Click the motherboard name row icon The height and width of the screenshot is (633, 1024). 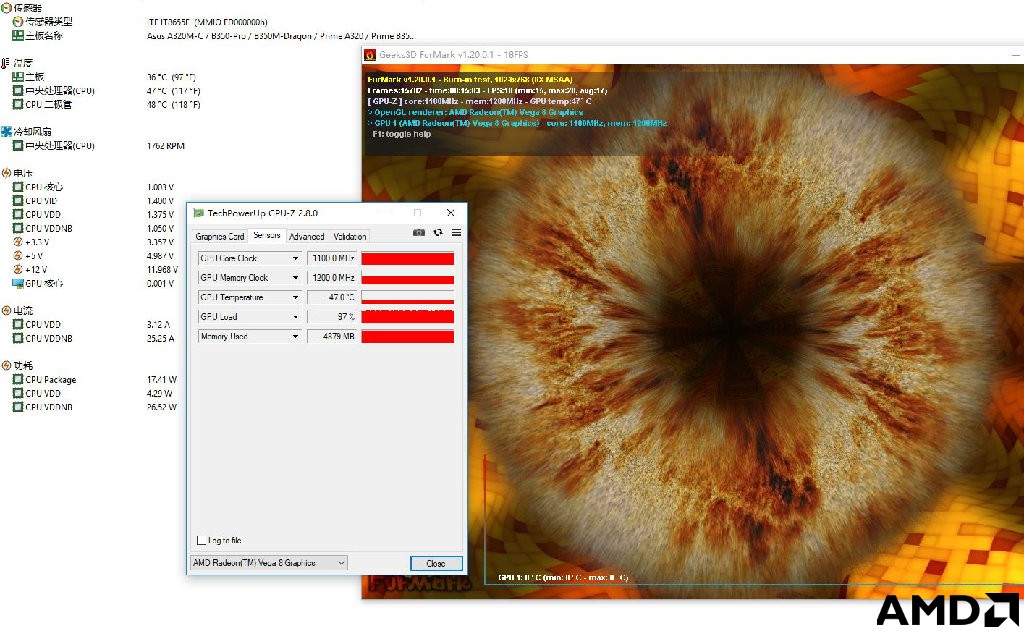coord(18,35)
